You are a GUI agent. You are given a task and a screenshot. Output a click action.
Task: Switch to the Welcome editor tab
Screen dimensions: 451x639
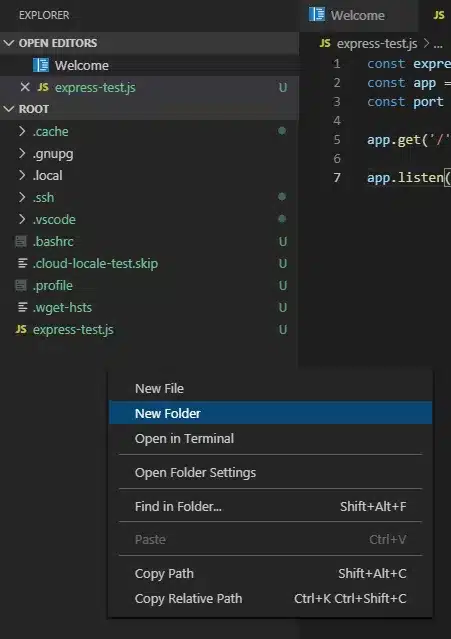pos(359,15)
